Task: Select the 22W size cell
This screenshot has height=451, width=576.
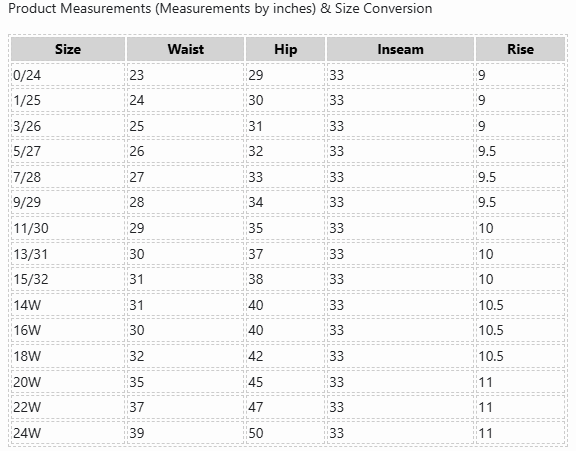Action: [68, 407]
